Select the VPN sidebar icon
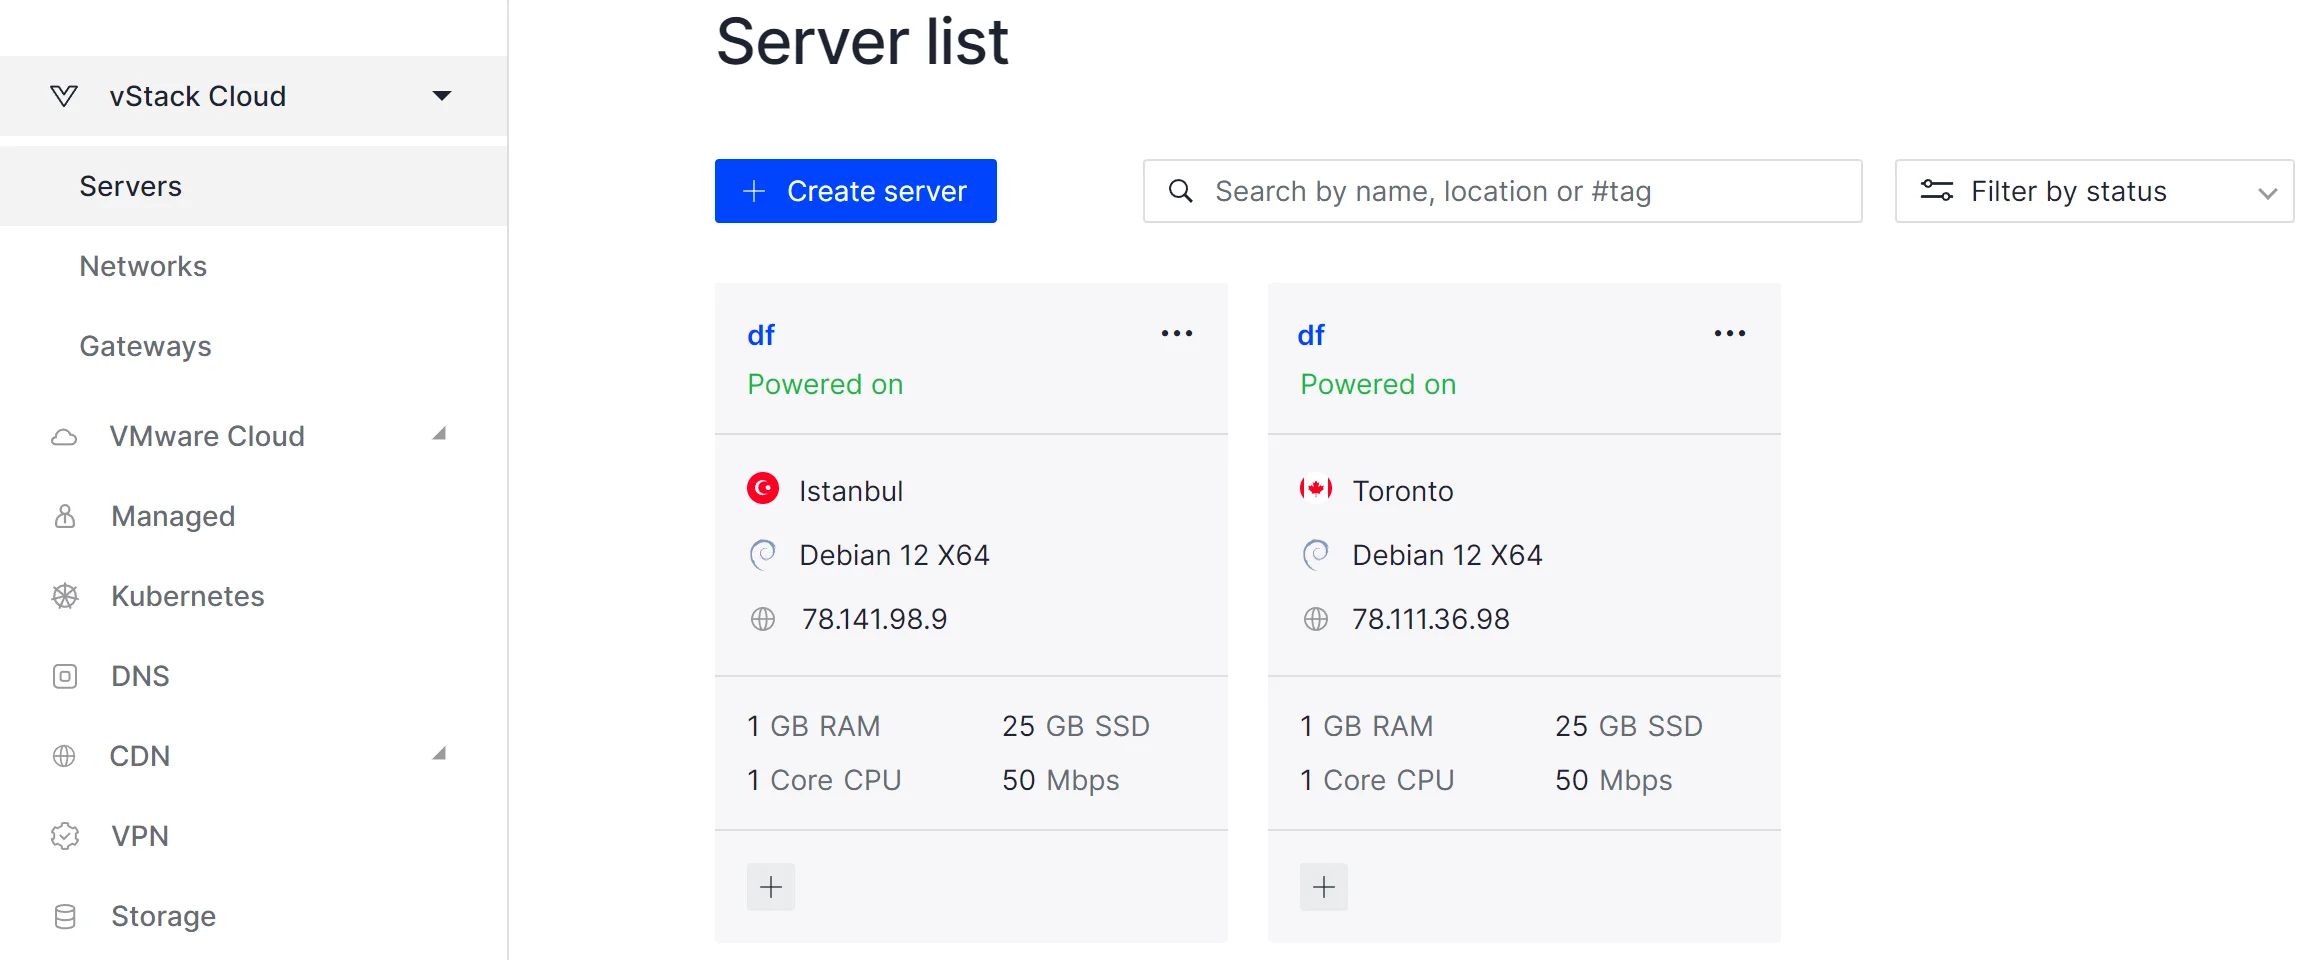Viewport: 2303px width, 960px height. [64, 836]
